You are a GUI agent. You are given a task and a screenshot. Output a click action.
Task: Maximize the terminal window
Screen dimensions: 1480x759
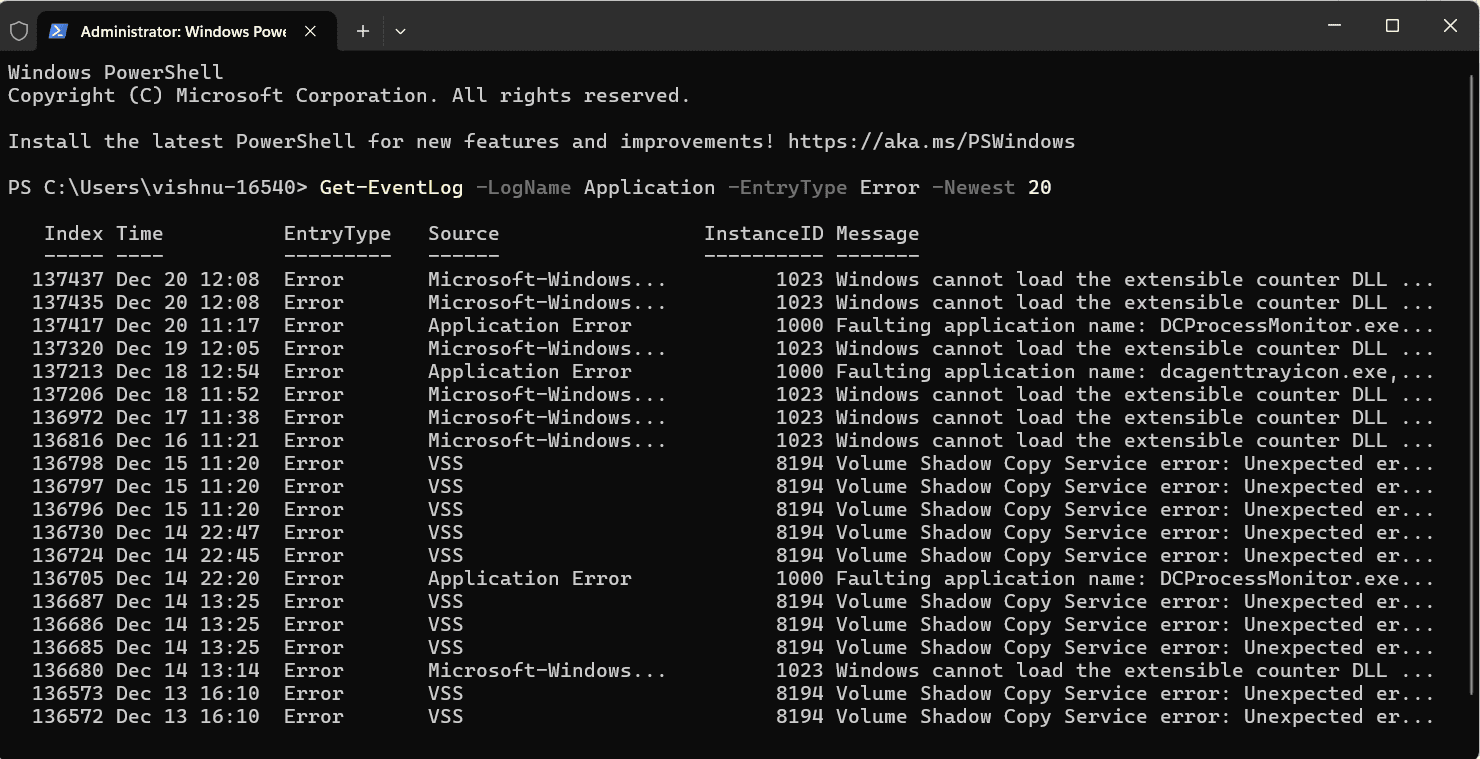(x=1392, y=26)
